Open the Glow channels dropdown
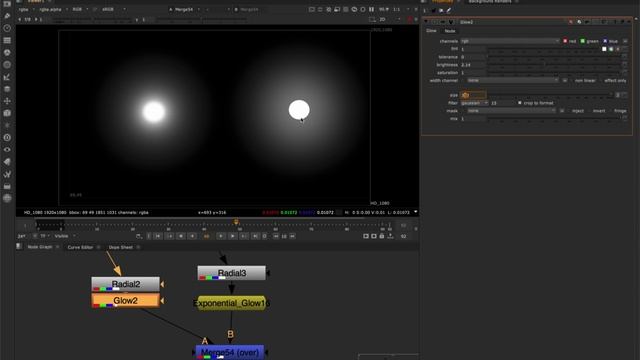The image size is (640, 360). [x=510, y=41]
